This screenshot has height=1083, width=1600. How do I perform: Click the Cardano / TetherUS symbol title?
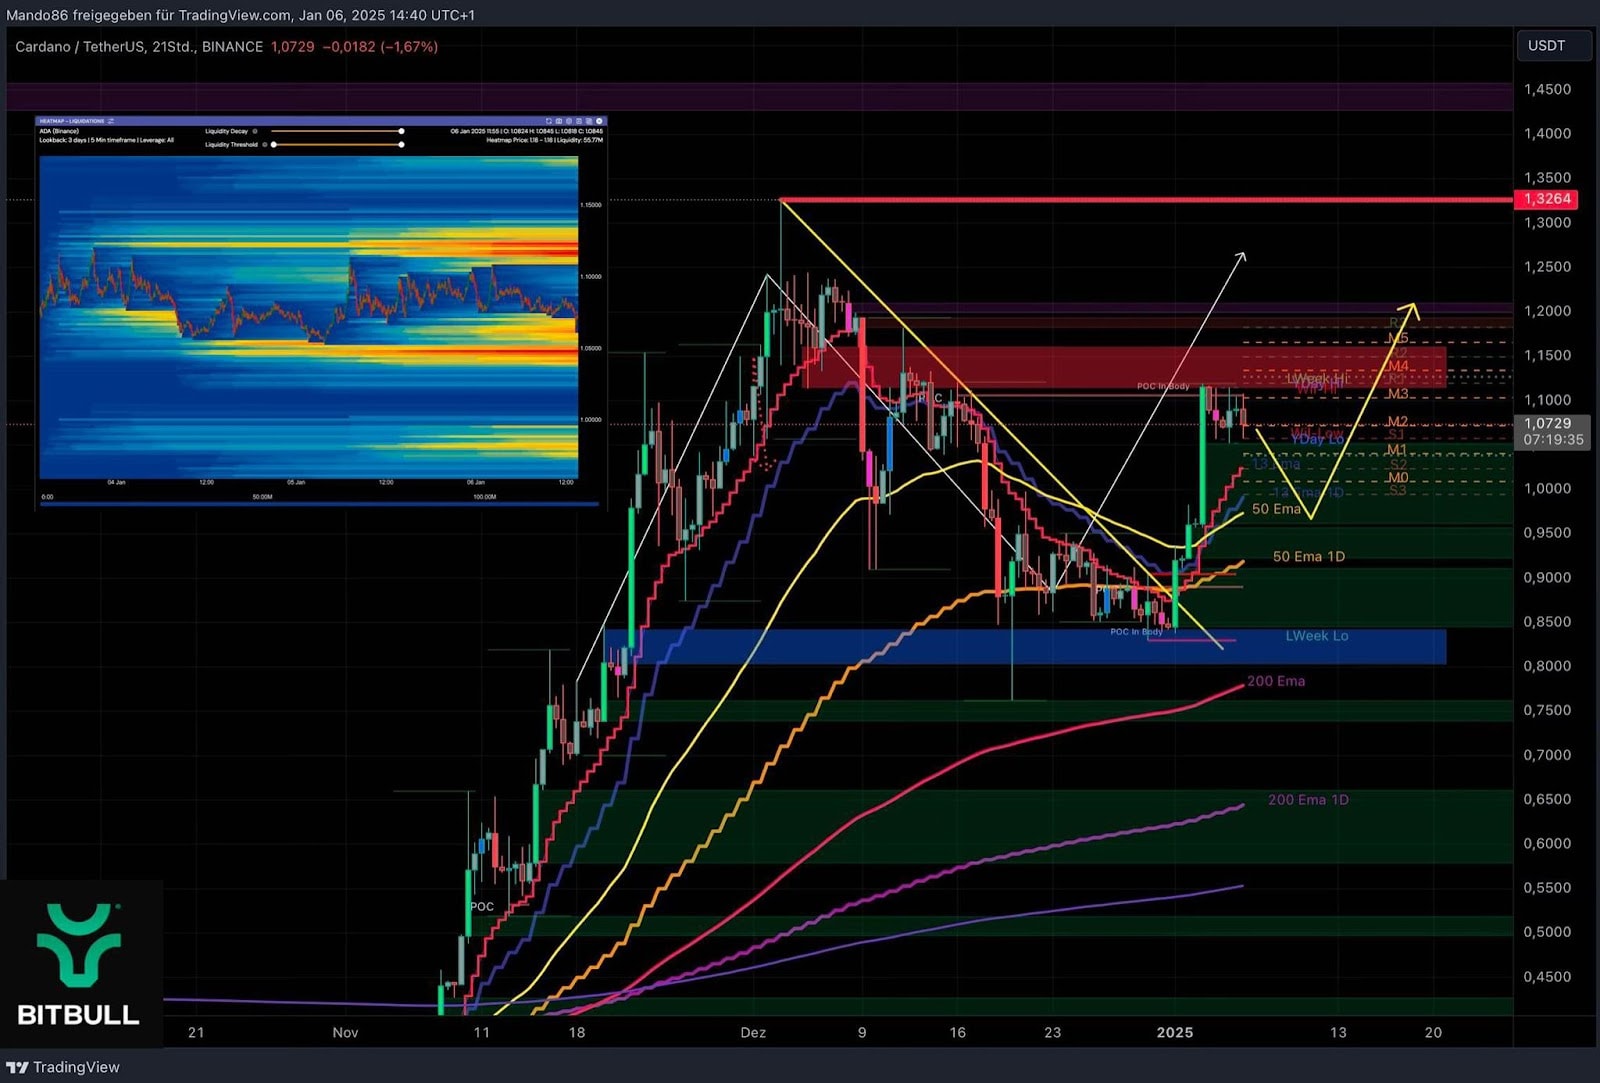coord(78,47)
